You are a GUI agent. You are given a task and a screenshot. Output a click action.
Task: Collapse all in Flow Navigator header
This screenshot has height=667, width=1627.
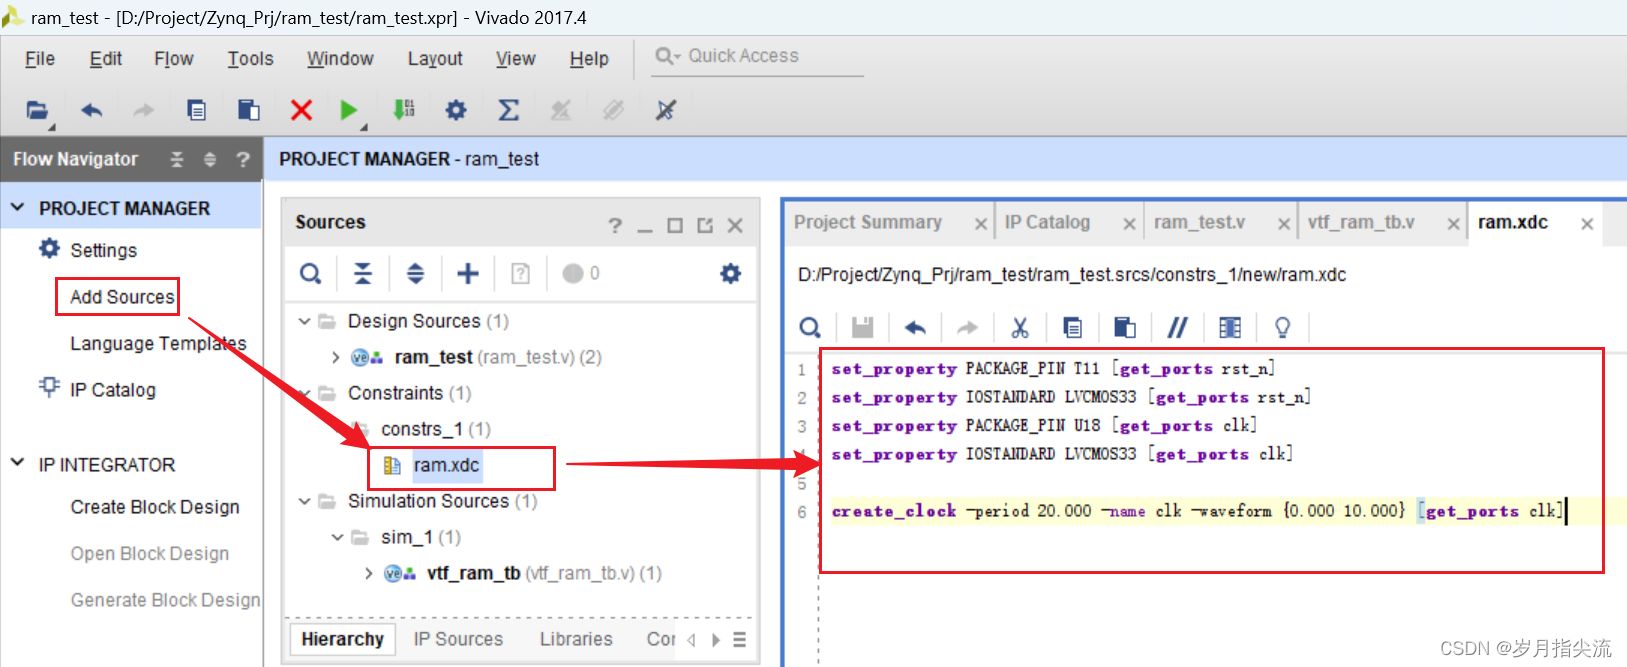[x=177, y=159]
